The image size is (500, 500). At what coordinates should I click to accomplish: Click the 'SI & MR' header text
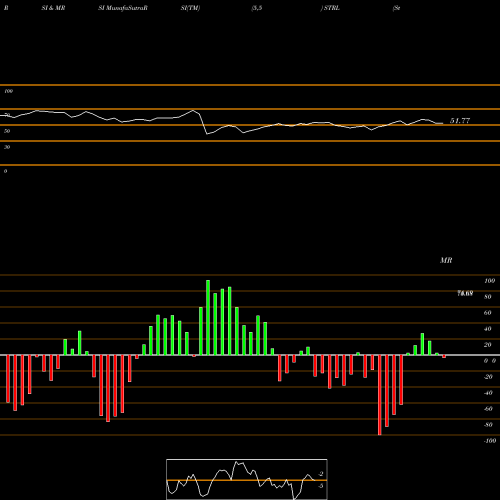click(53, 8)
